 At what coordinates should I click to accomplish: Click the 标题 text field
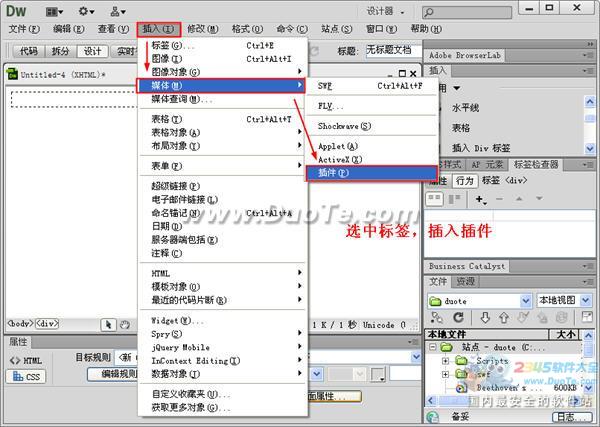point(394,51)
